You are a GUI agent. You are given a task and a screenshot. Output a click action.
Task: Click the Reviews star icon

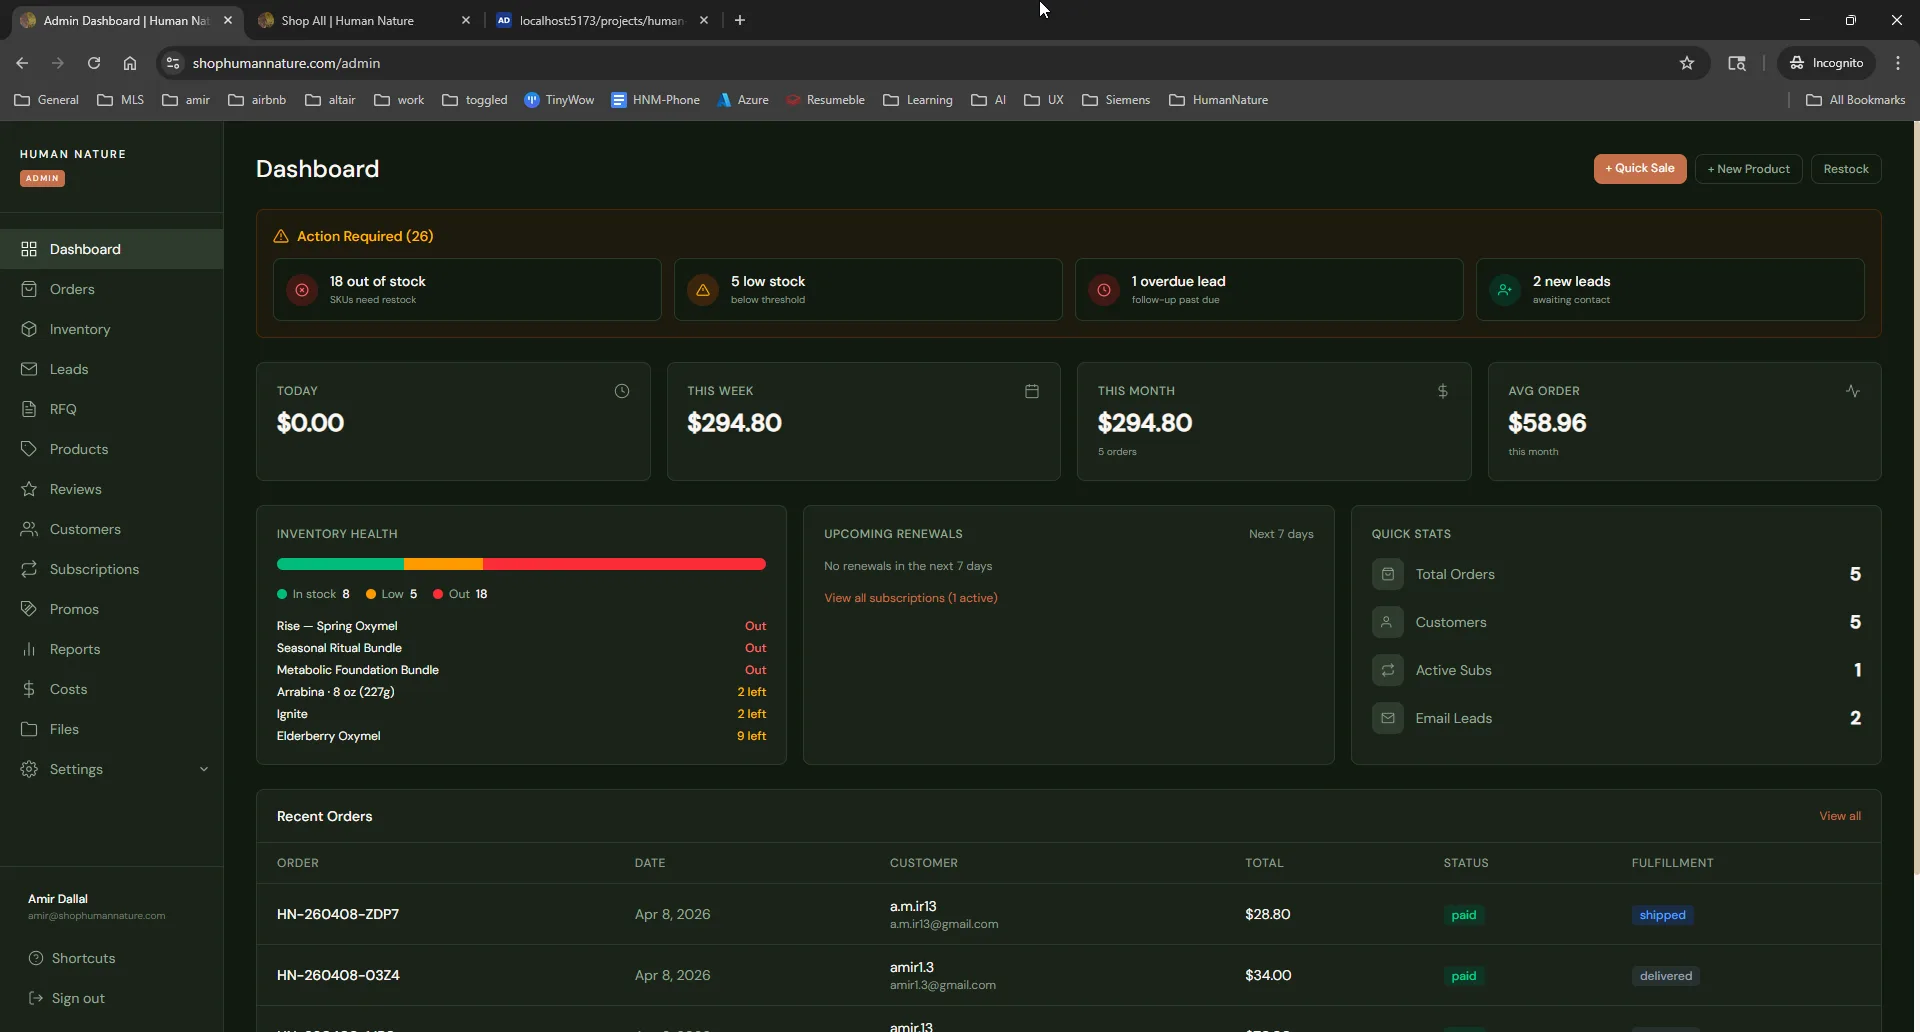[29, 489]
